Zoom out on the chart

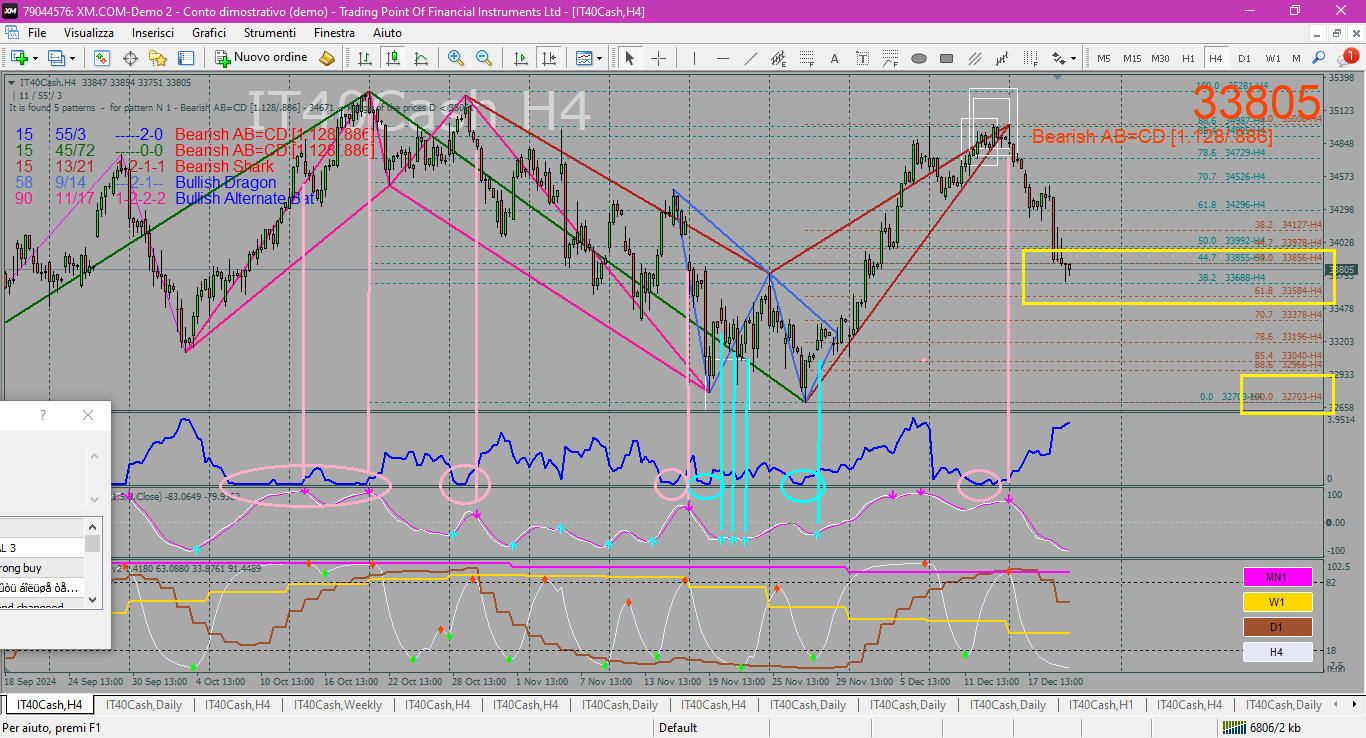[x=484, y=58]
